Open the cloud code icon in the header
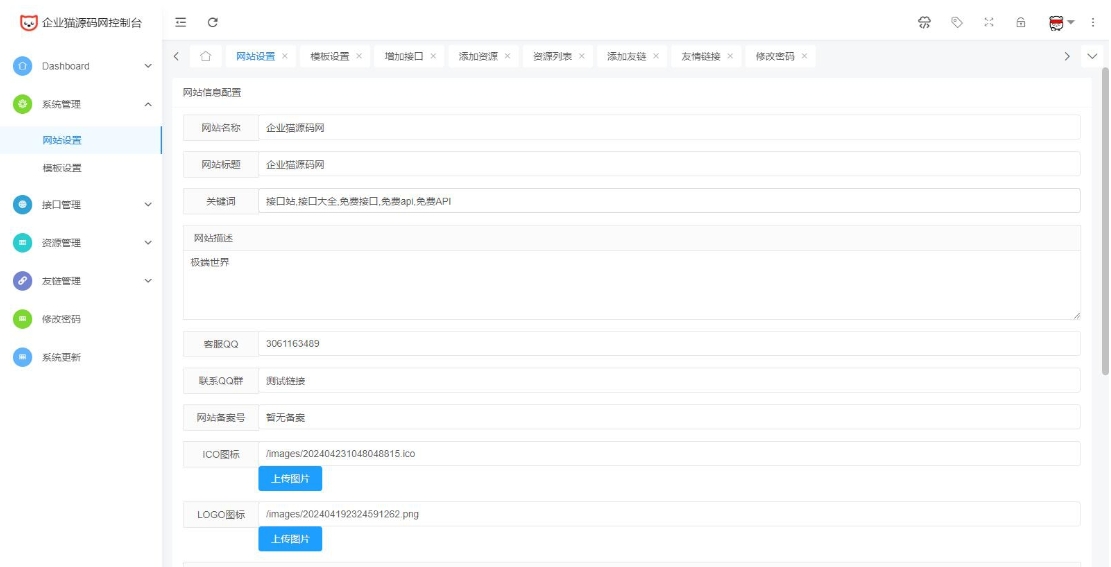 click(x=924, y=22)
